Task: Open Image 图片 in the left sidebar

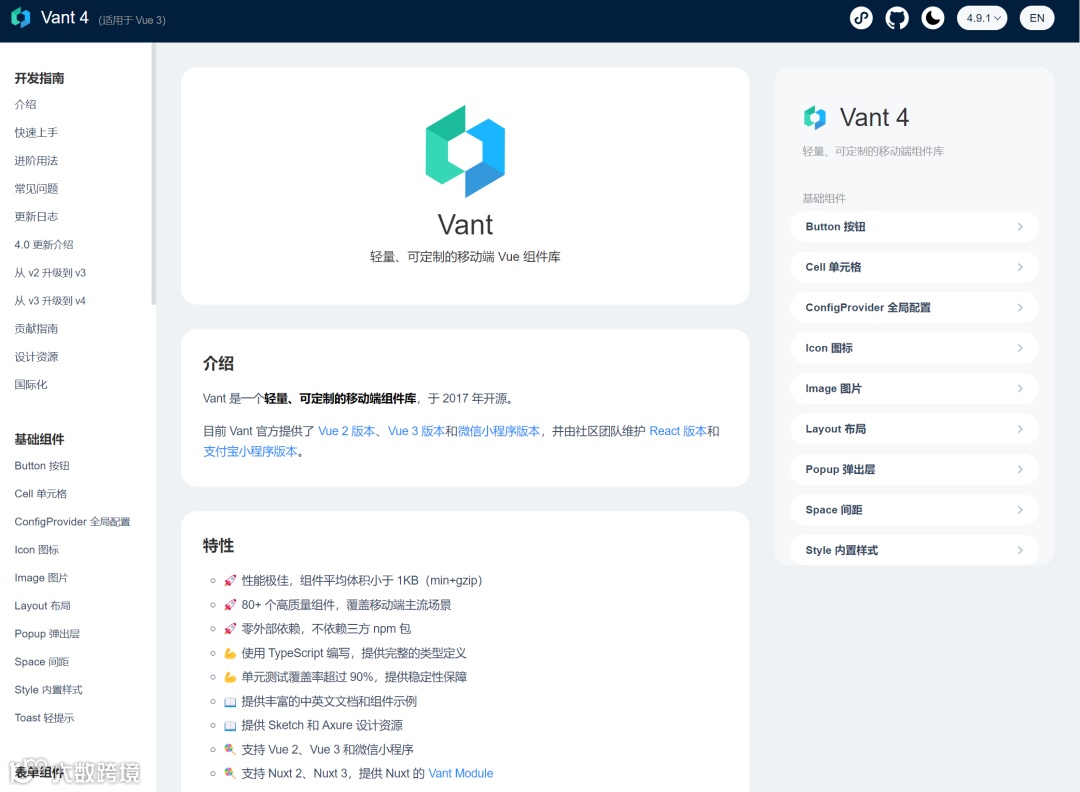Action: click(41, 578)
